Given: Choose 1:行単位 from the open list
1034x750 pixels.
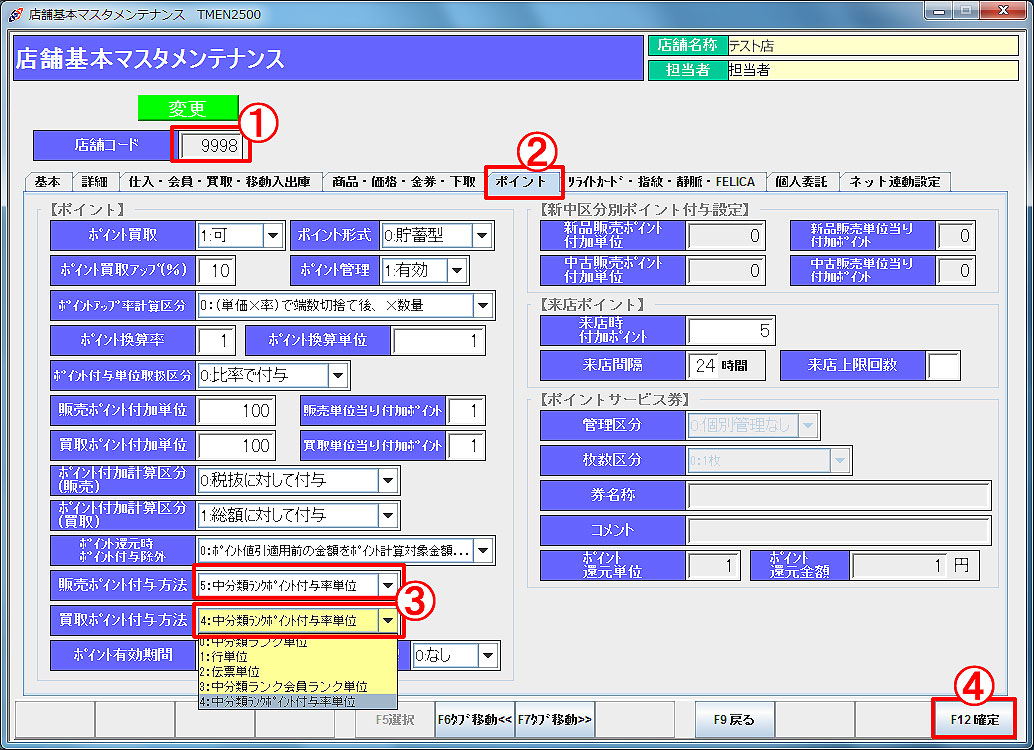Looking at the screenshot, I should [x=298, y=657].
